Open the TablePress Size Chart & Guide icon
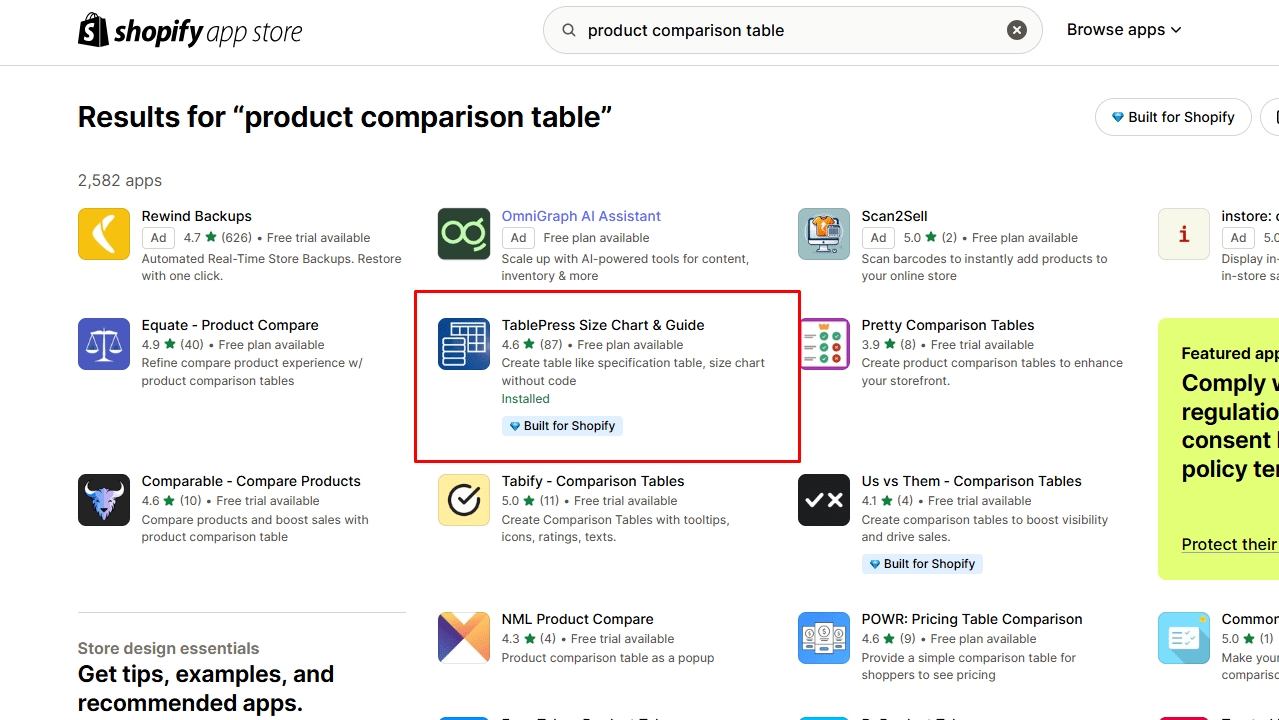1279x720 pixels. coord(464,344)
